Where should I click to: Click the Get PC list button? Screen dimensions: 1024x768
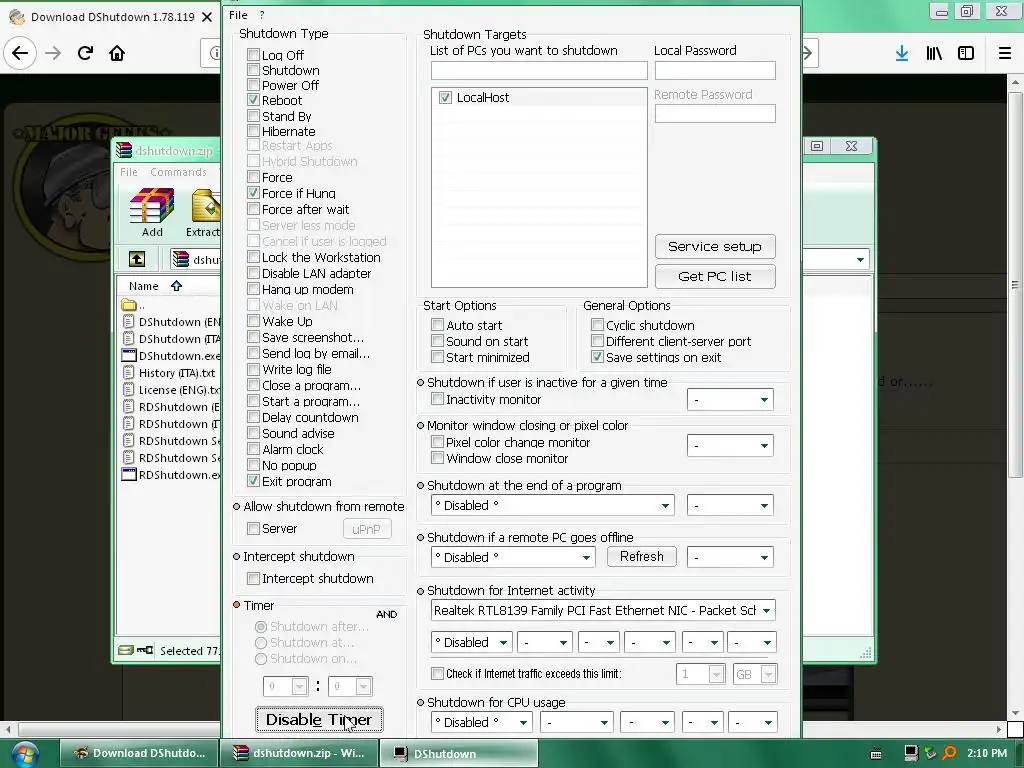(715, 276)
